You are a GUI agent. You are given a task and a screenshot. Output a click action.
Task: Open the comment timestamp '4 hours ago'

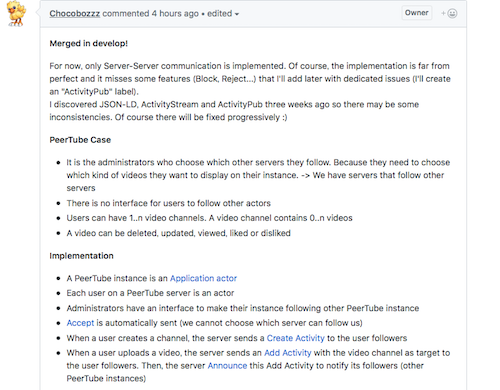175,14
